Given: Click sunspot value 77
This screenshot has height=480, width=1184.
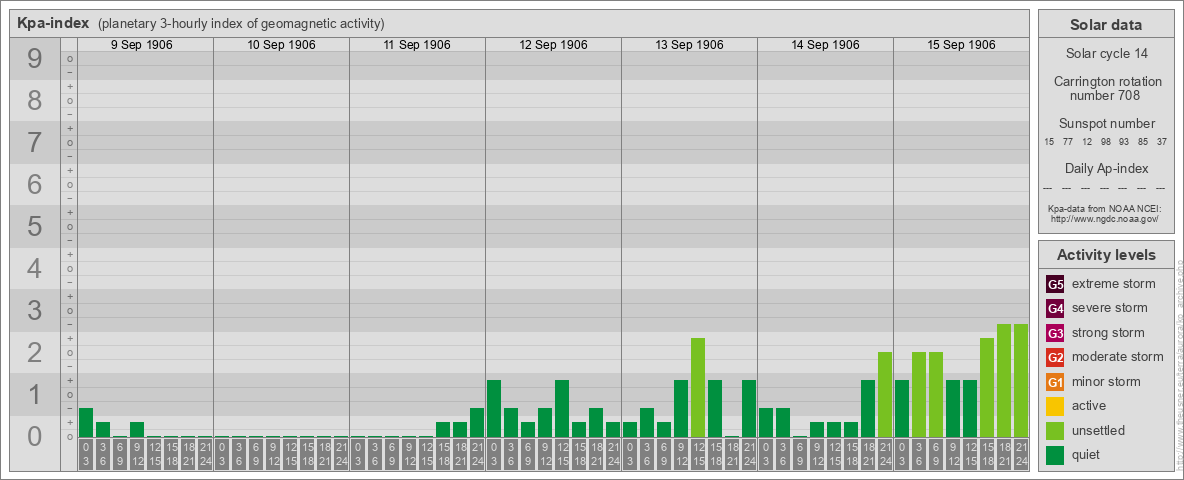Looking at the screenshot, I should tap(1068, 142).
